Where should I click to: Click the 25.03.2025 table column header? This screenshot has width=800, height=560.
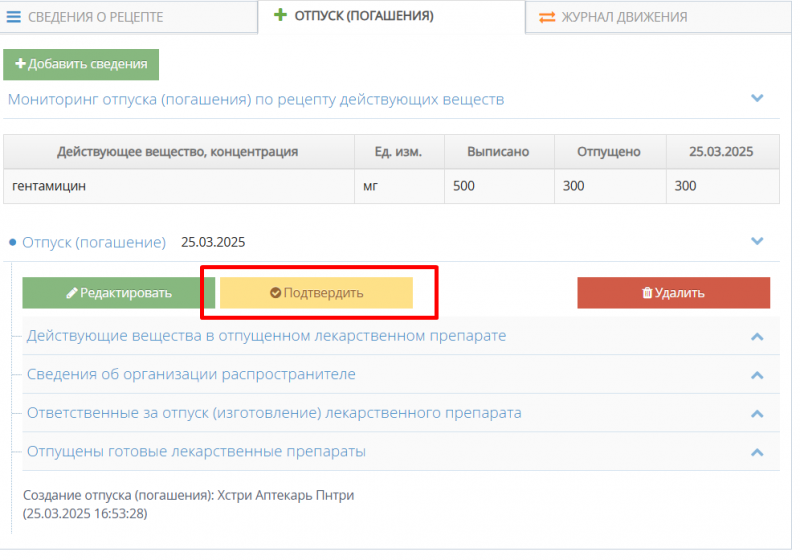click(720, 152)
